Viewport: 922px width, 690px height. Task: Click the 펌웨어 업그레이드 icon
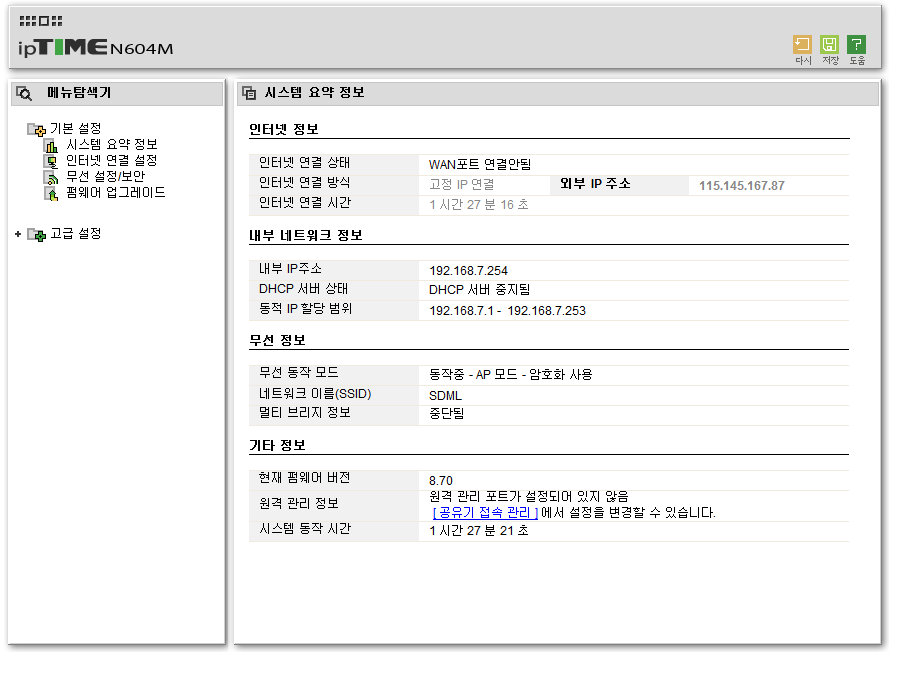[x=52, y=194]
